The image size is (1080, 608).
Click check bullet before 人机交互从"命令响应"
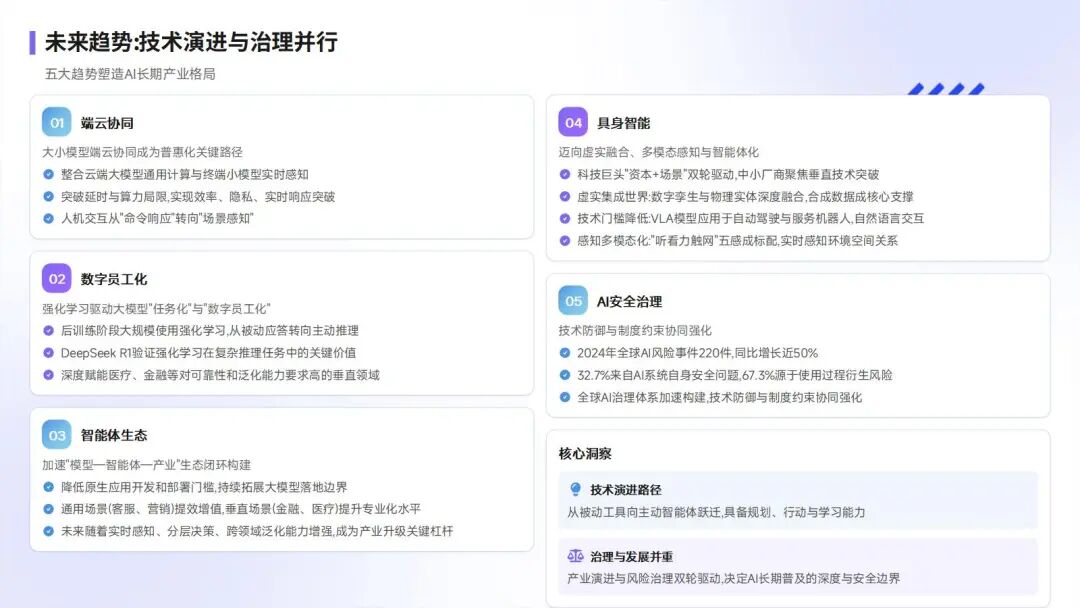point(48,218)
